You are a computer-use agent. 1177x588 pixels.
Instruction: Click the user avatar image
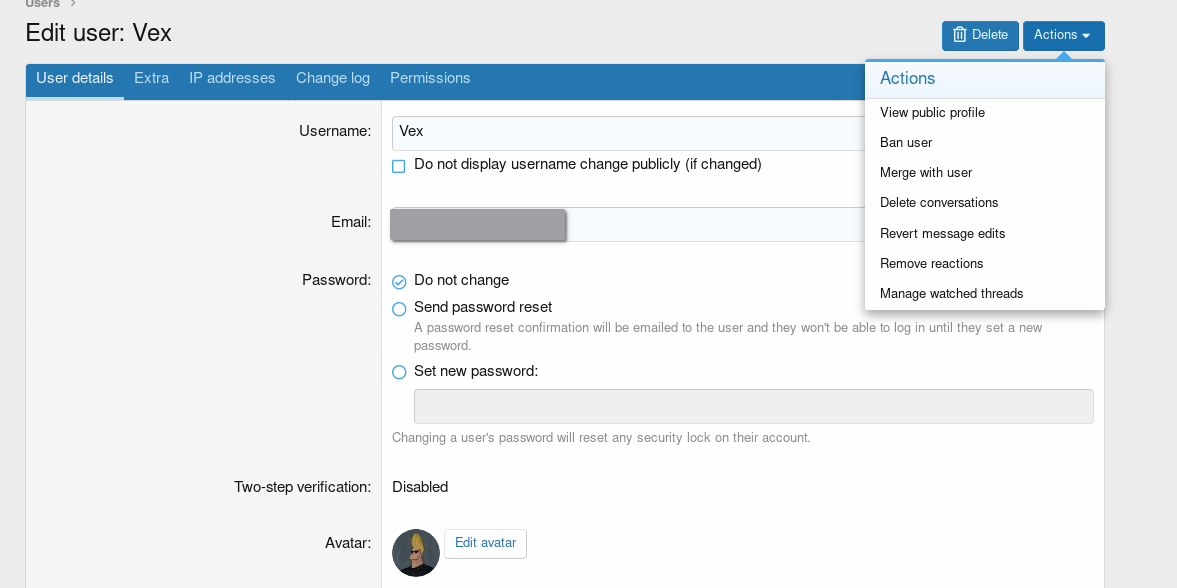[416, 553]
